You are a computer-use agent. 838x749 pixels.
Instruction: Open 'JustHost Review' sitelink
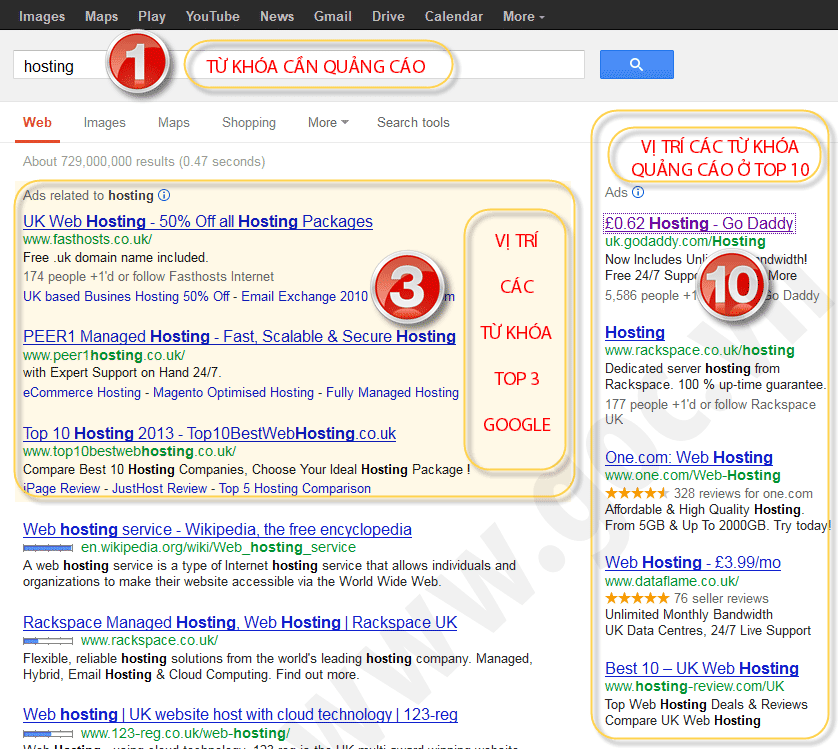pos(159,488)
